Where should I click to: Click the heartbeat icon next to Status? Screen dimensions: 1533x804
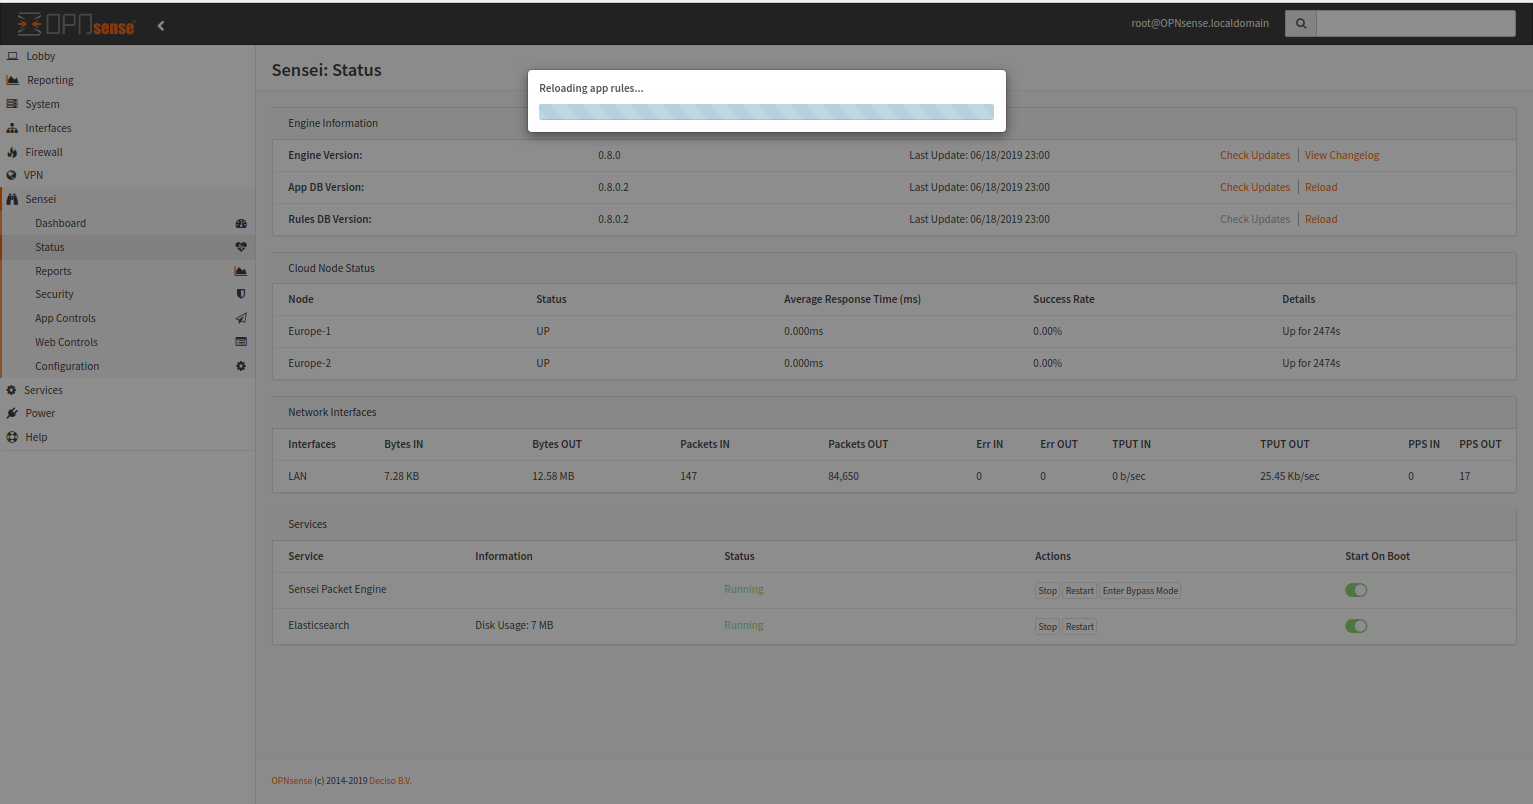[x=240, y=247]
